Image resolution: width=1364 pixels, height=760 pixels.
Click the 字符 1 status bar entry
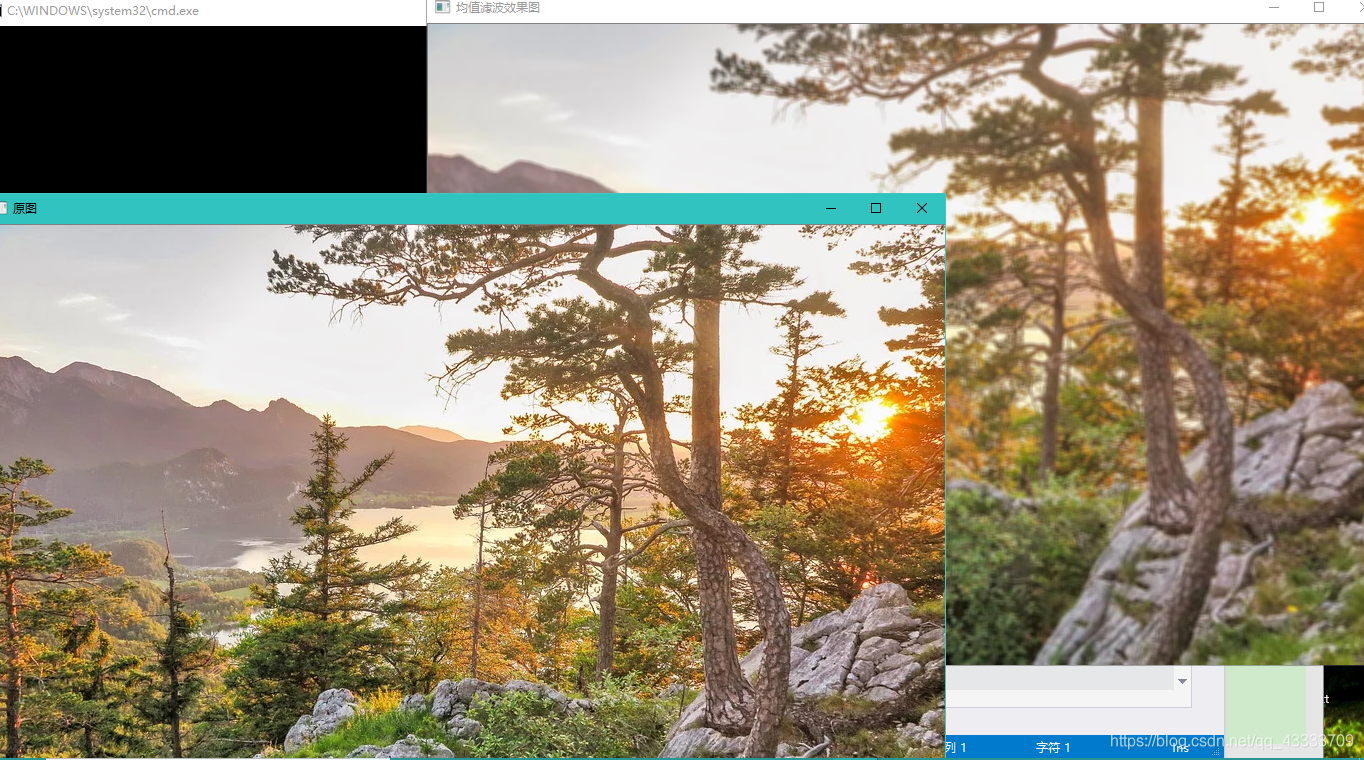(x=1053, y=747)
